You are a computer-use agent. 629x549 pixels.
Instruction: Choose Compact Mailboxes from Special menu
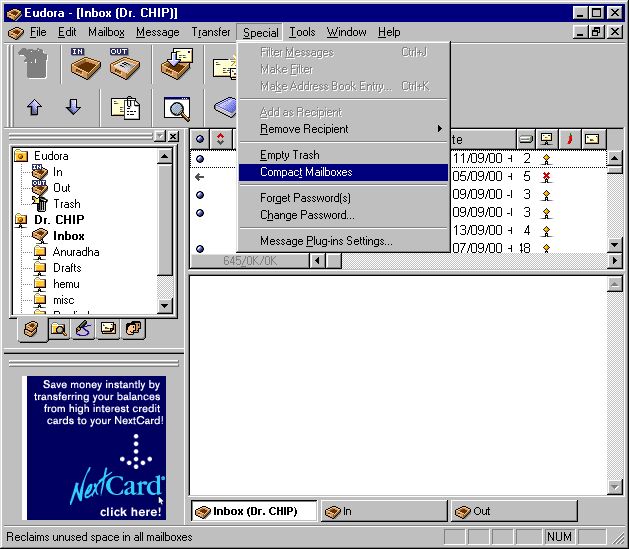(x=343, y=172)
